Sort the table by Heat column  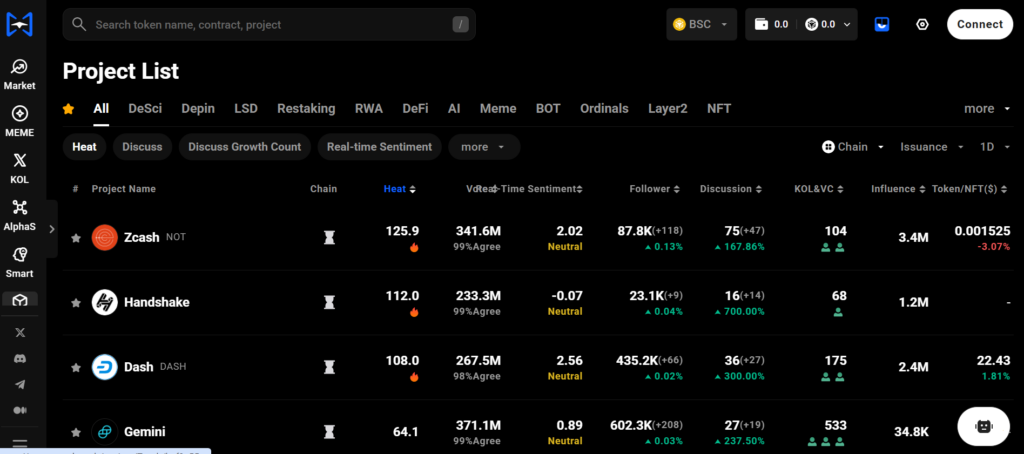(x=399, y=189)
